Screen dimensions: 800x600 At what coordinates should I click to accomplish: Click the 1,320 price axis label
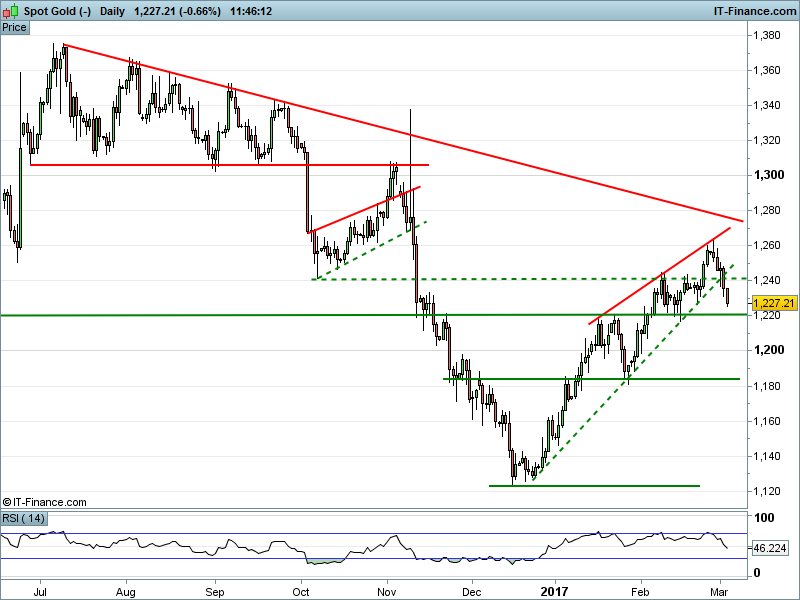(767, 140)
